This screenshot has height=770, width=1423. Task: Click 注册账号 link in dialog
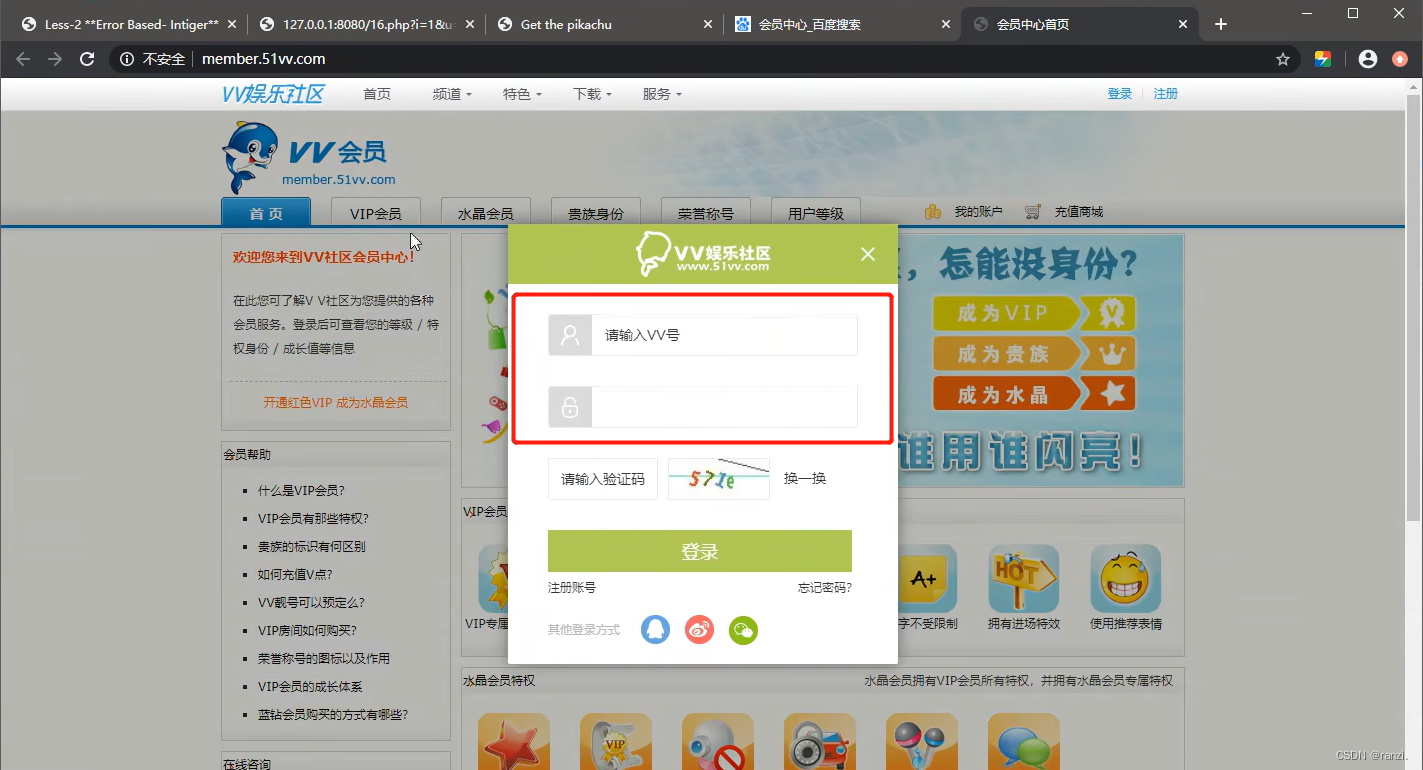click(572, 588)
